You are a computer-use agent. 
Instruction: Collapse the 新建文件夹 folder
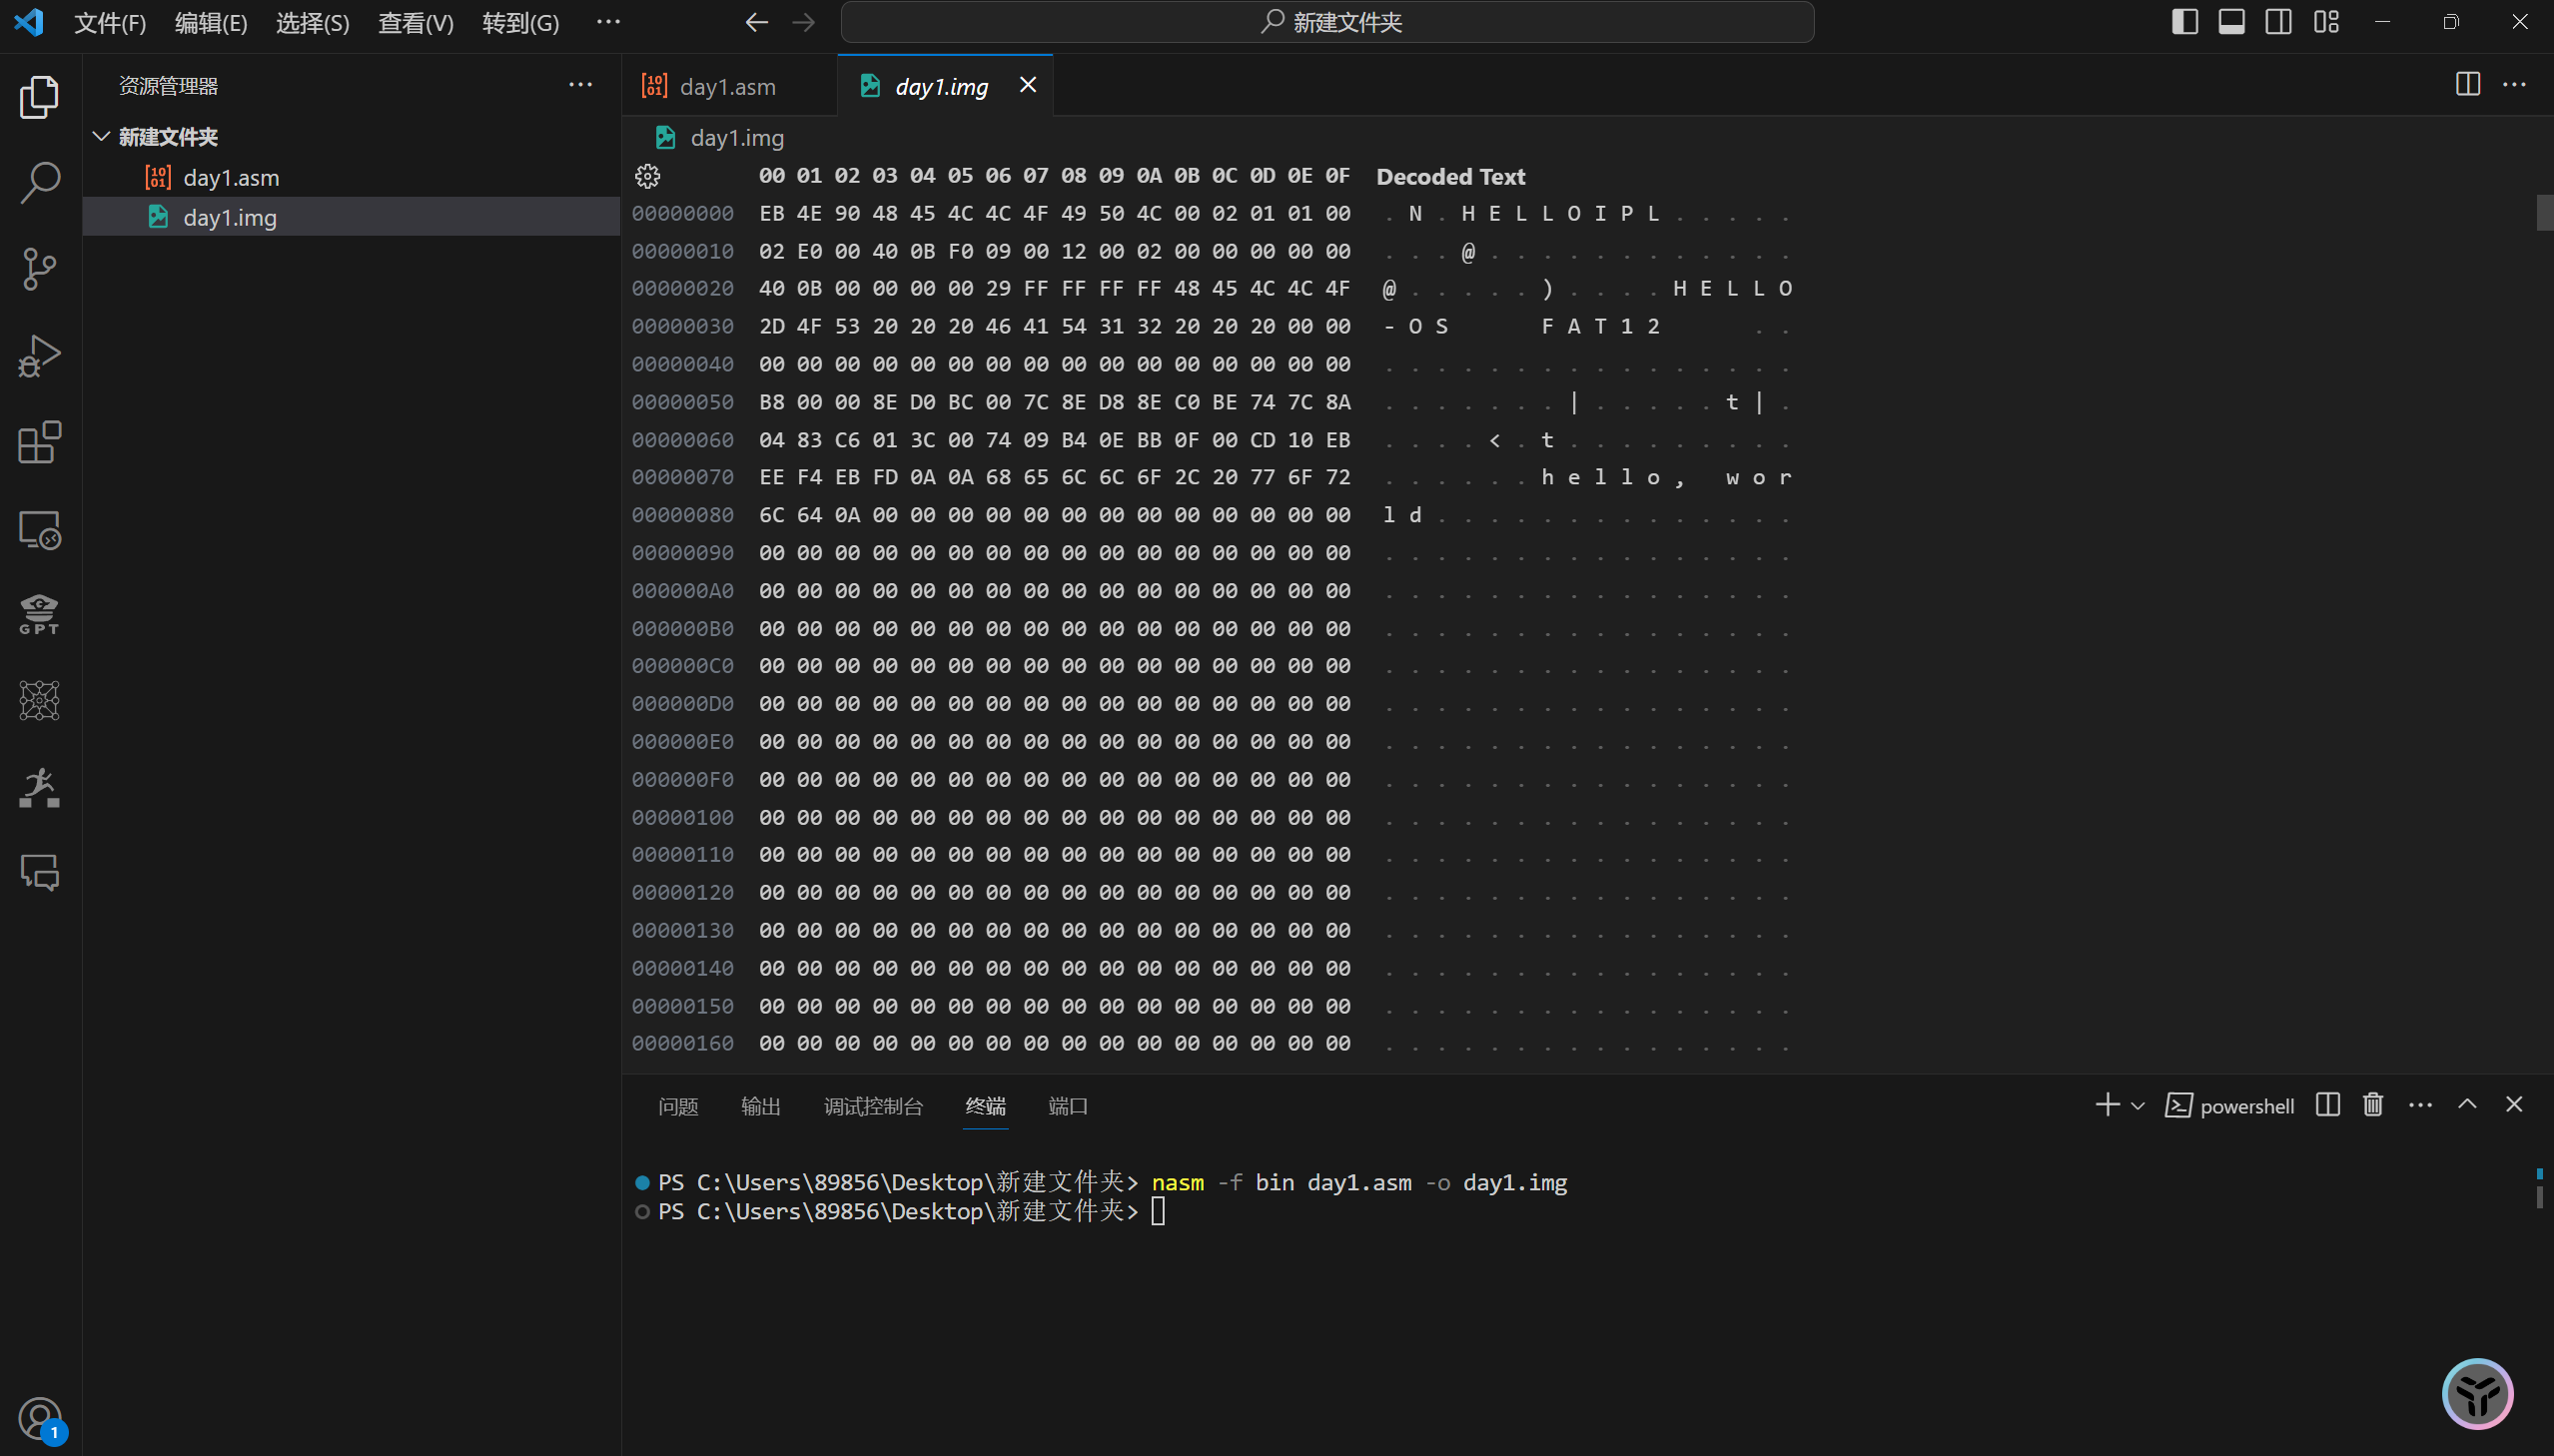[351, 137]
